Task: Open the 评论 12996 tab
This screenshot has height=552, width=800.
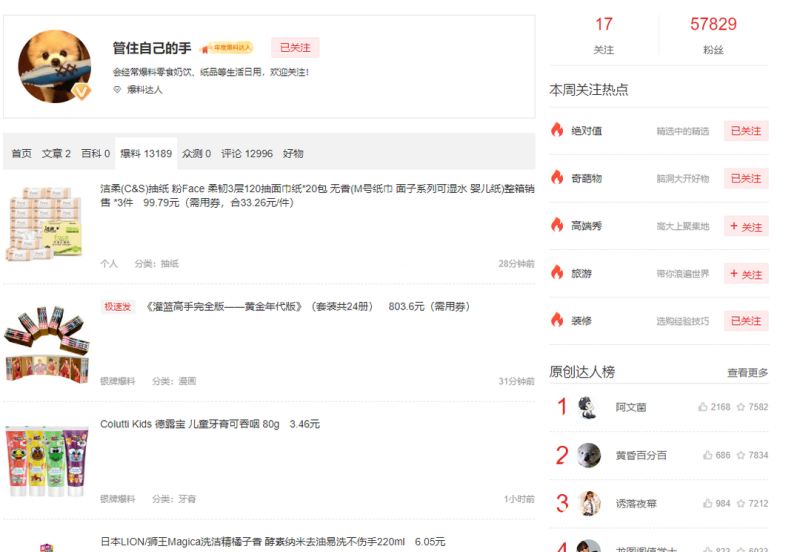Action: (x=246, y=154)
